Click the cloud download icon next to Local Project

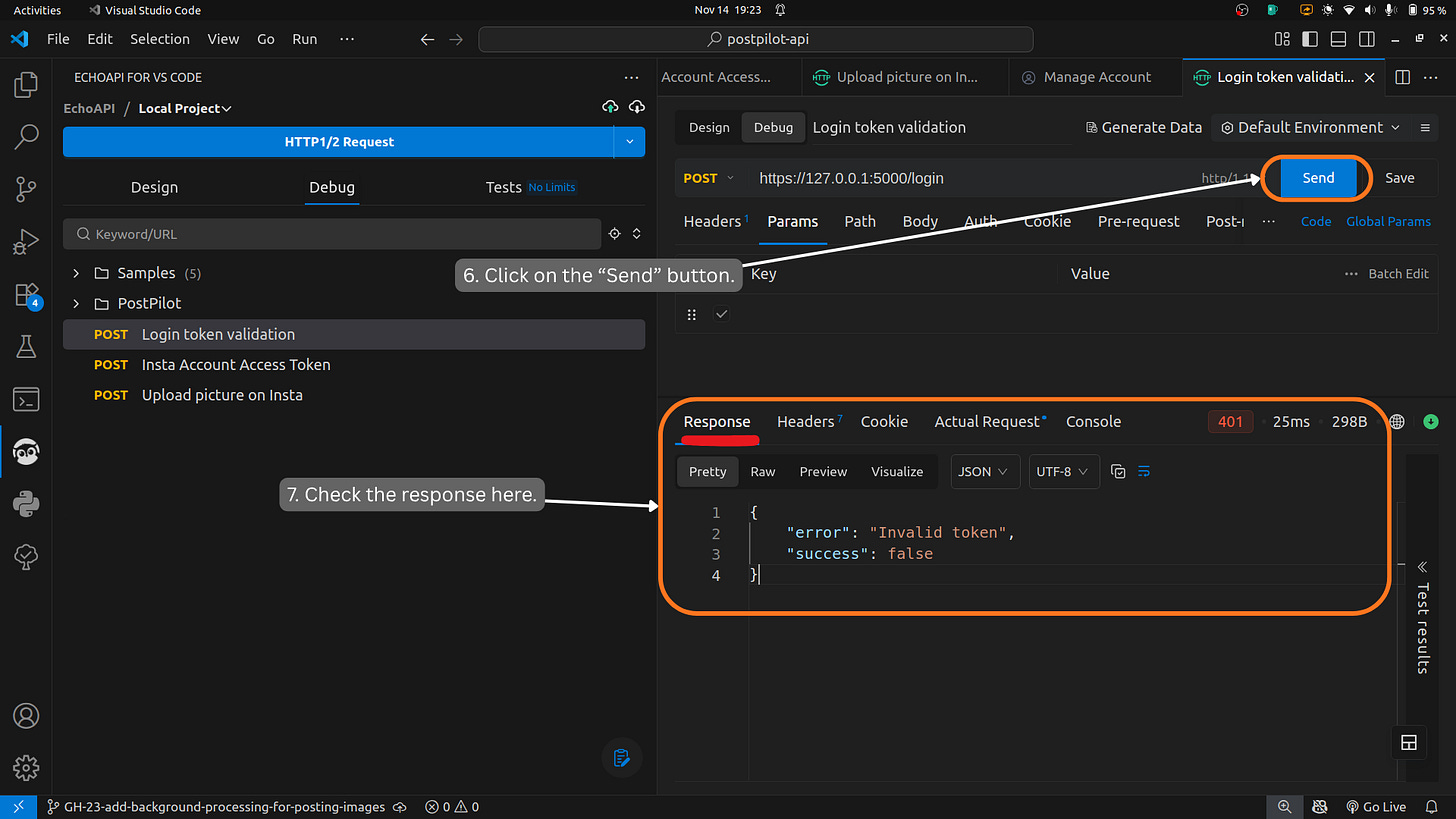point(636,108)
